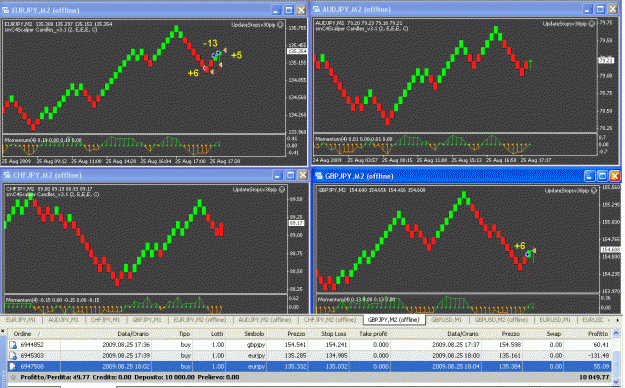
Task: Click the -13 trade label on EURJPY chart
Action: (210, 43)
